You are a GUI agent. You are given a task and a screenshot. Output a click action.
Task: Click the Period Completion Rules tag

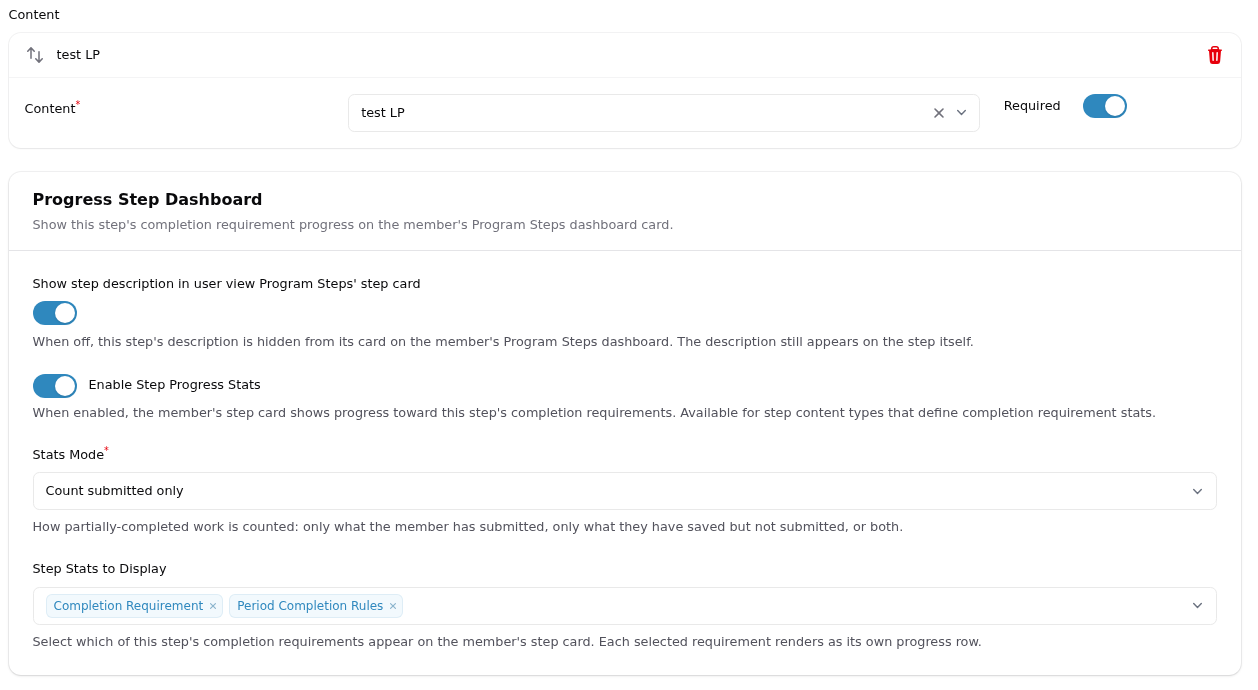point(310,606)
